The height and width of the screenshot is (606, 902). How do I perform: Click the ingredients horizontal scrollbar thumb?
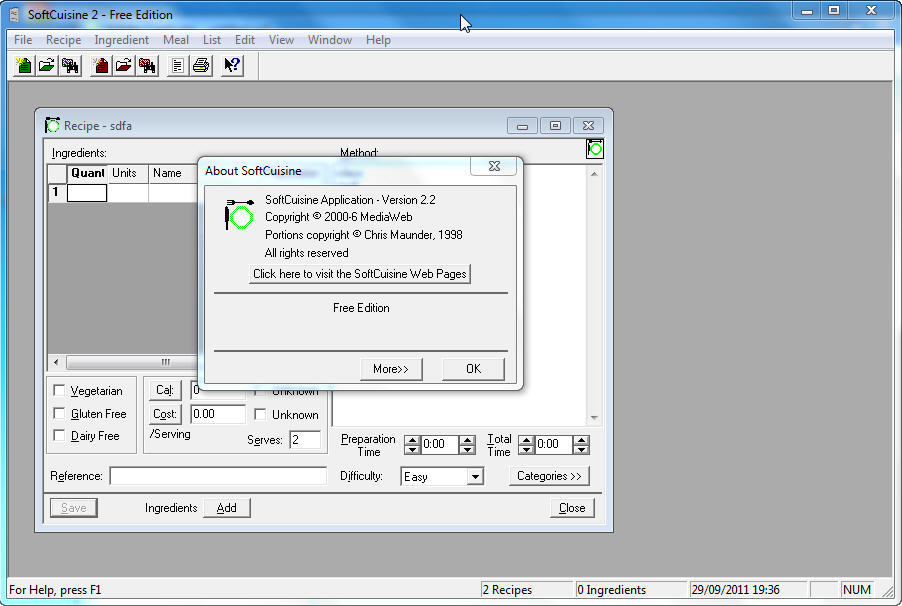131,362
